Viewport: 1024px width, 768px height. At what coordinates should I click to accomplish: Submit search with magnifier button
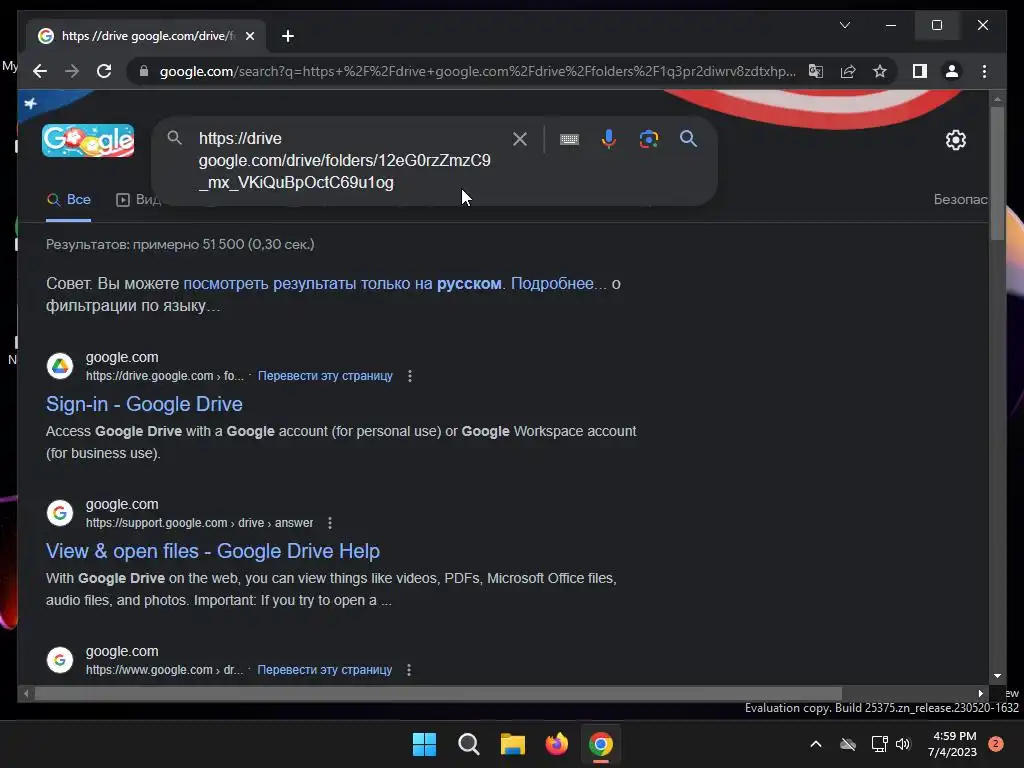688,138
